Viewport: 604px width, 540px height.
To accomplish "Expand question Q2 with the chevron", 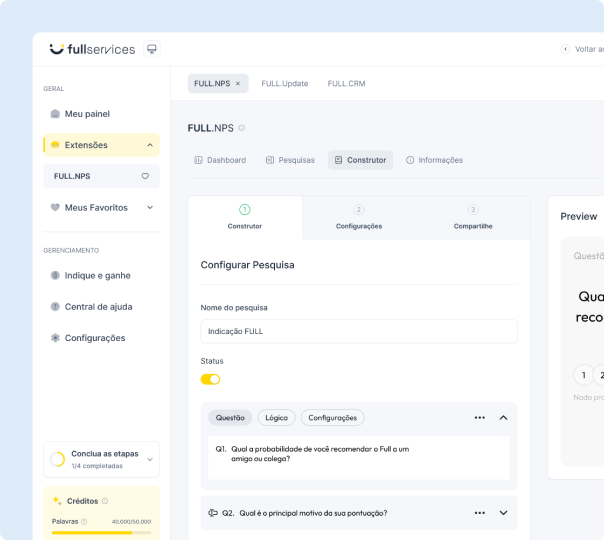I will pyautogui.click(x=503, y=513).
